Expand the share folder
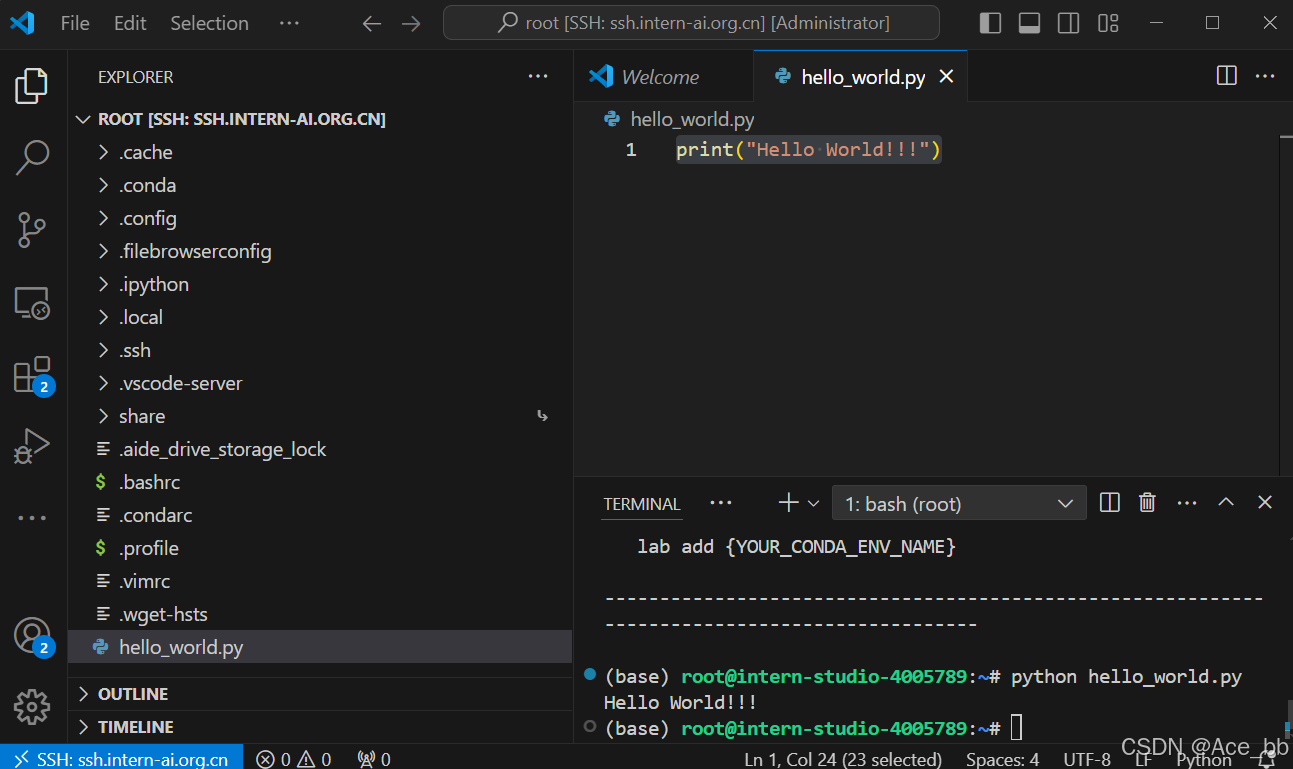The width and height of the screenshot is (1293, 769). point(320,416)
